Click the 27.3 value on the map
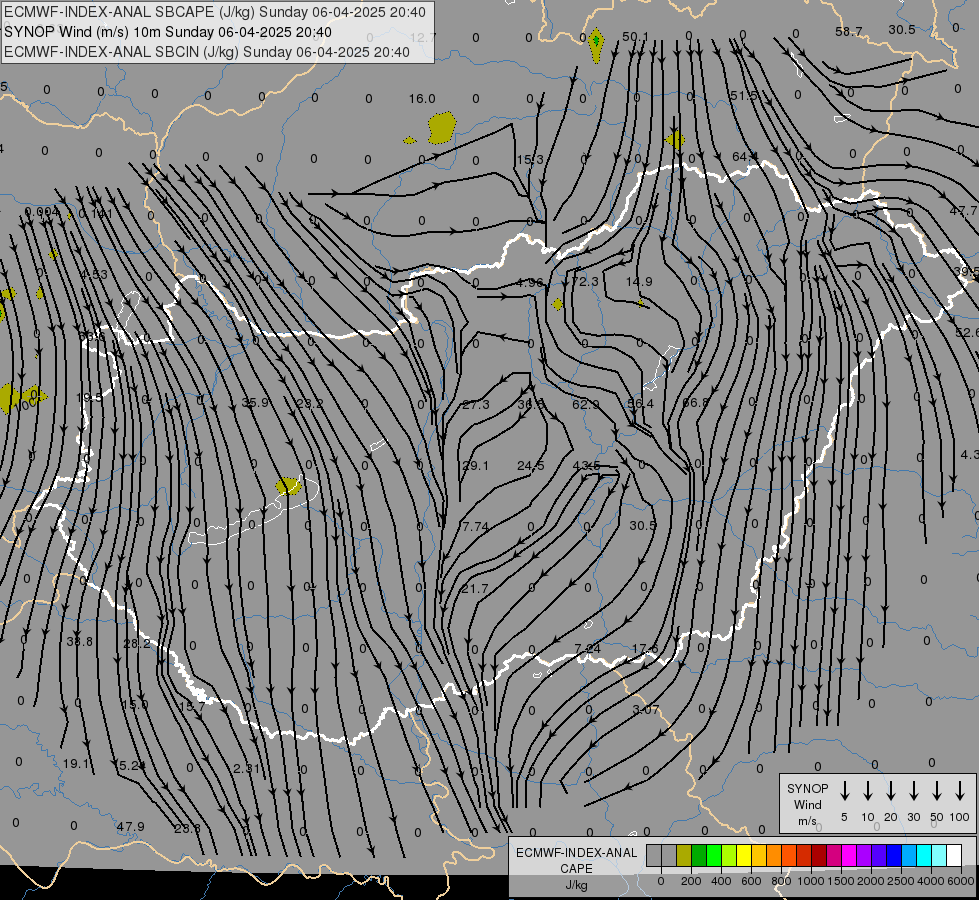Image resolution: width=979 pixels, height=900 pixels. pos(476,405)
